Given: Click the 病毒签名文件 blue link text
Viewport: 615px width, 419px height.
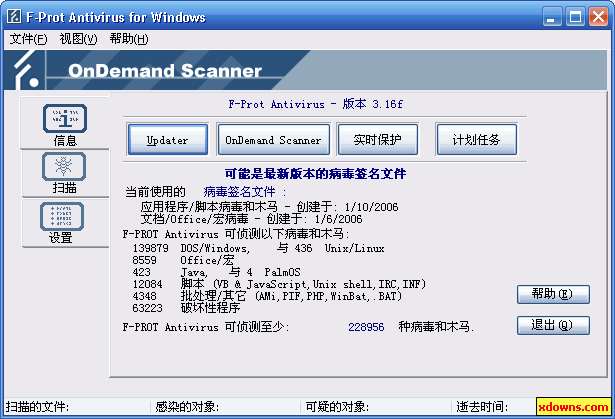Looking at the screenshot, I should click(239, 192).
